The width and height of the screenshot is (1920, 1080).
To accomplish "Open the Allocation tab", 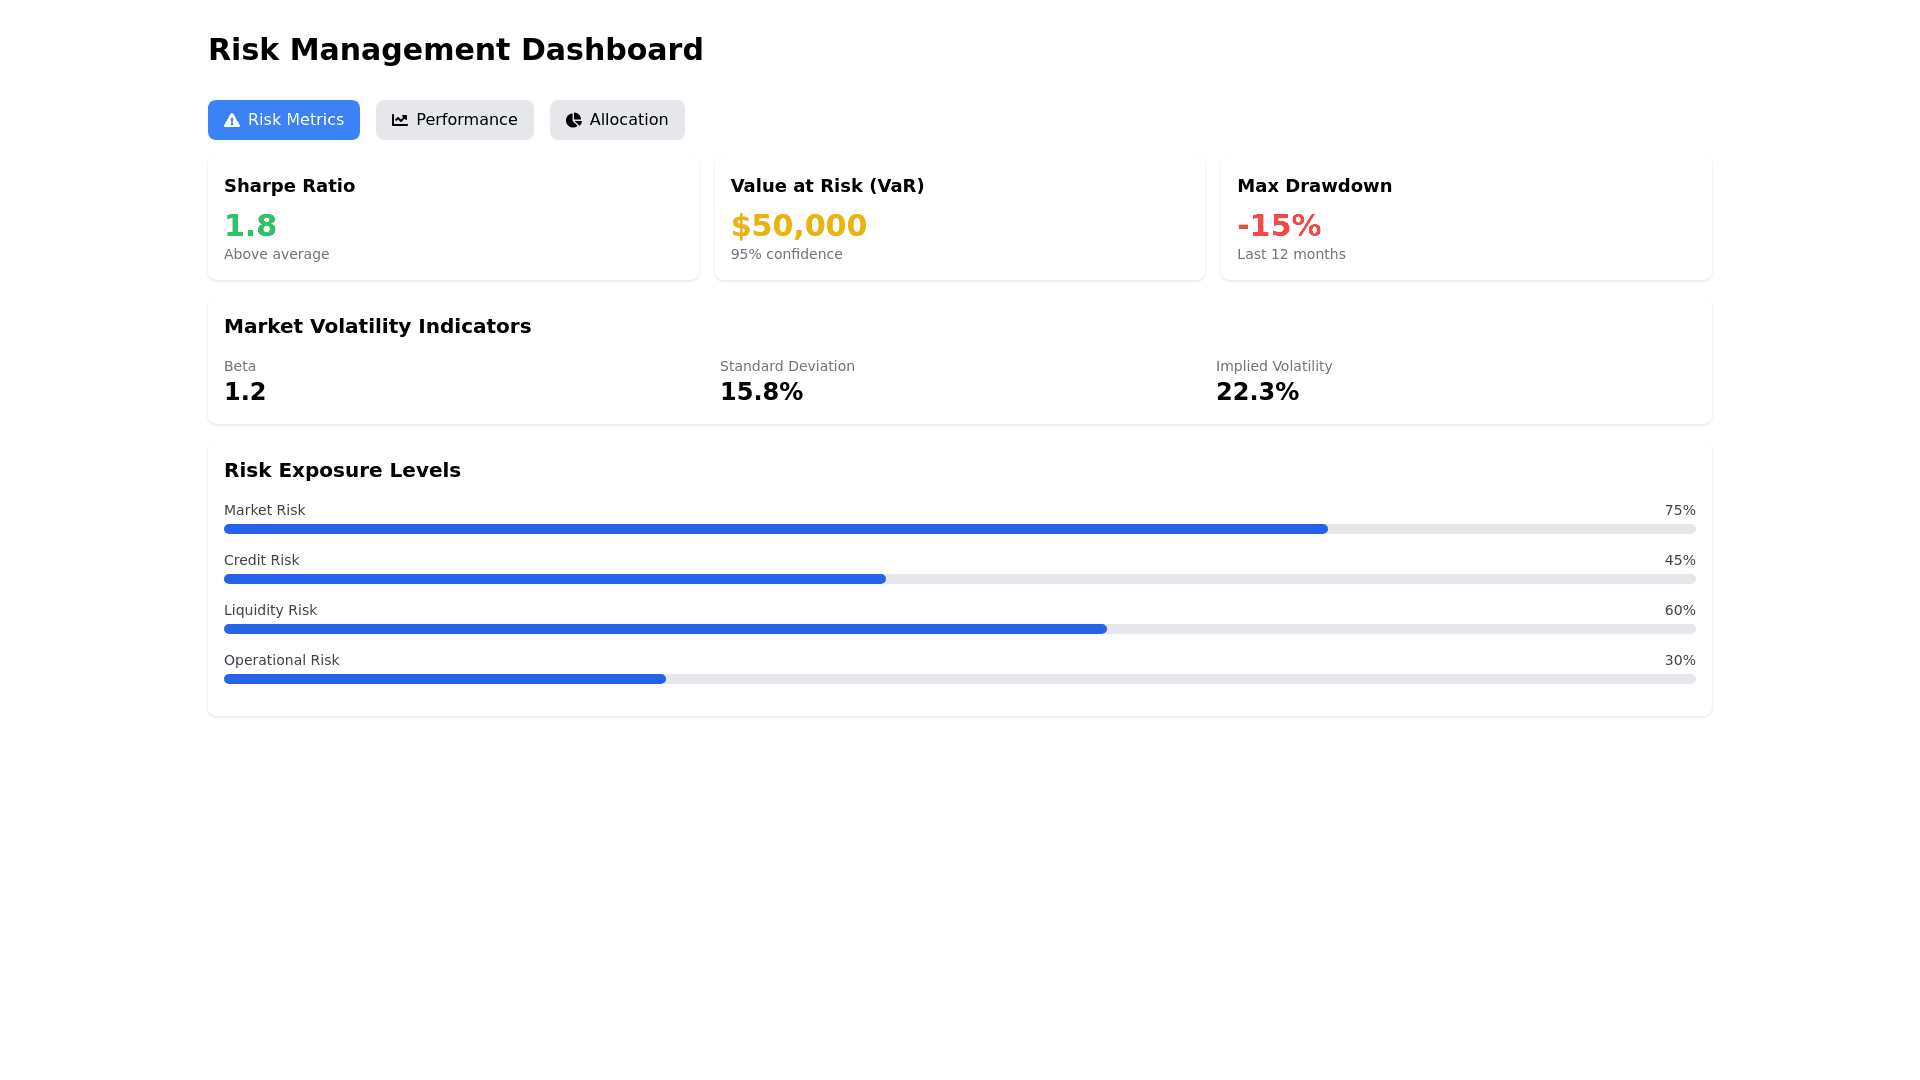I will point(617,120).
